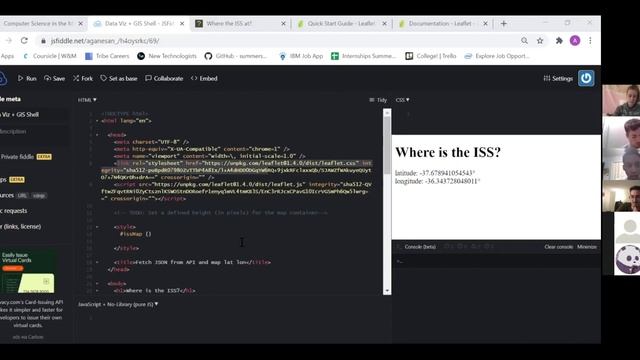Screen dimensions: 640x360
Task: Open the Extensions puzzle icon
Action: pos(559,40)
